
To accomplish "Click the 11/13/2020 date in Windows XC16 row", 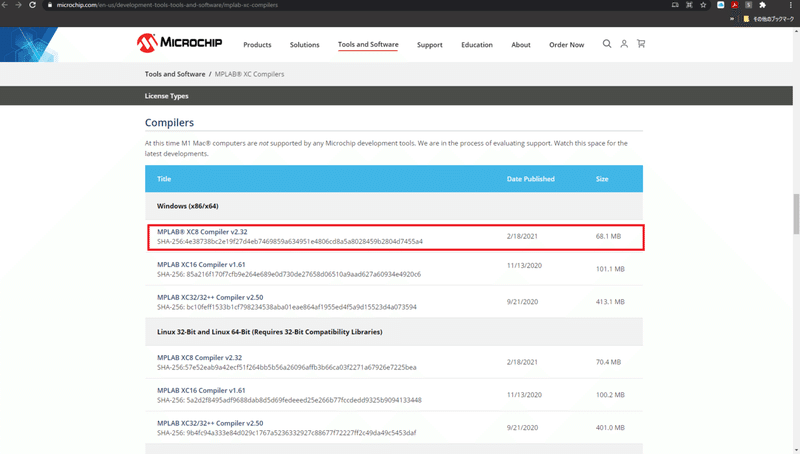I will 524,266.
